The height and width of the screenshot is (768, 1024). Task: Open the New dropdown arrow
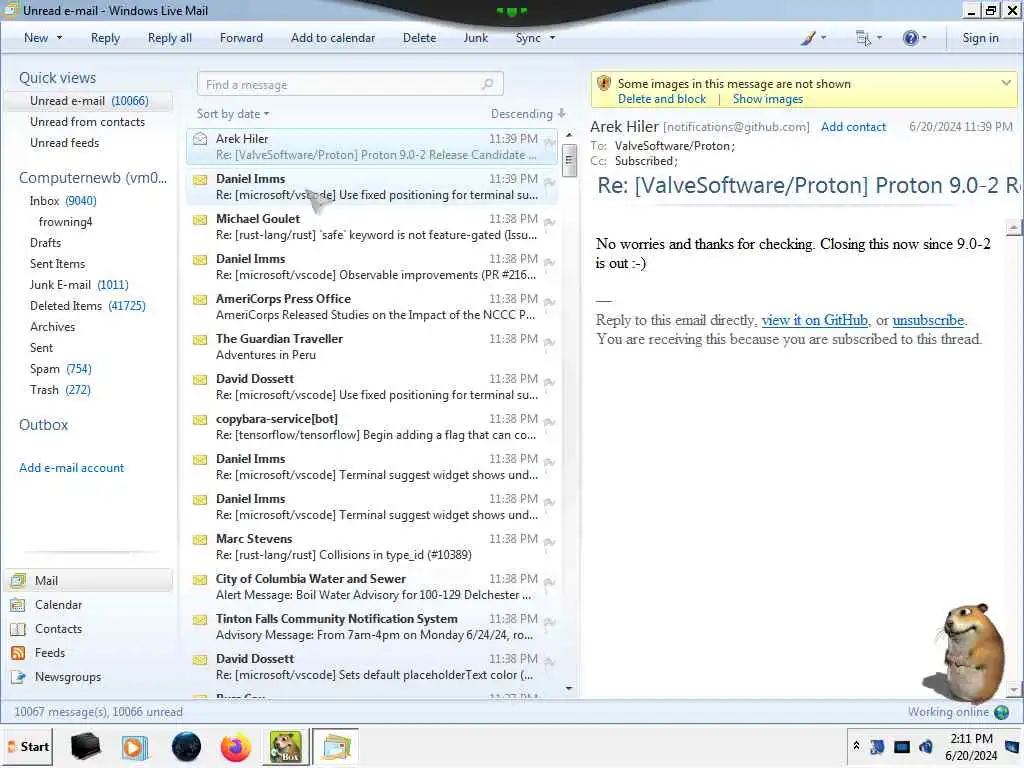[x=59, y=38]
